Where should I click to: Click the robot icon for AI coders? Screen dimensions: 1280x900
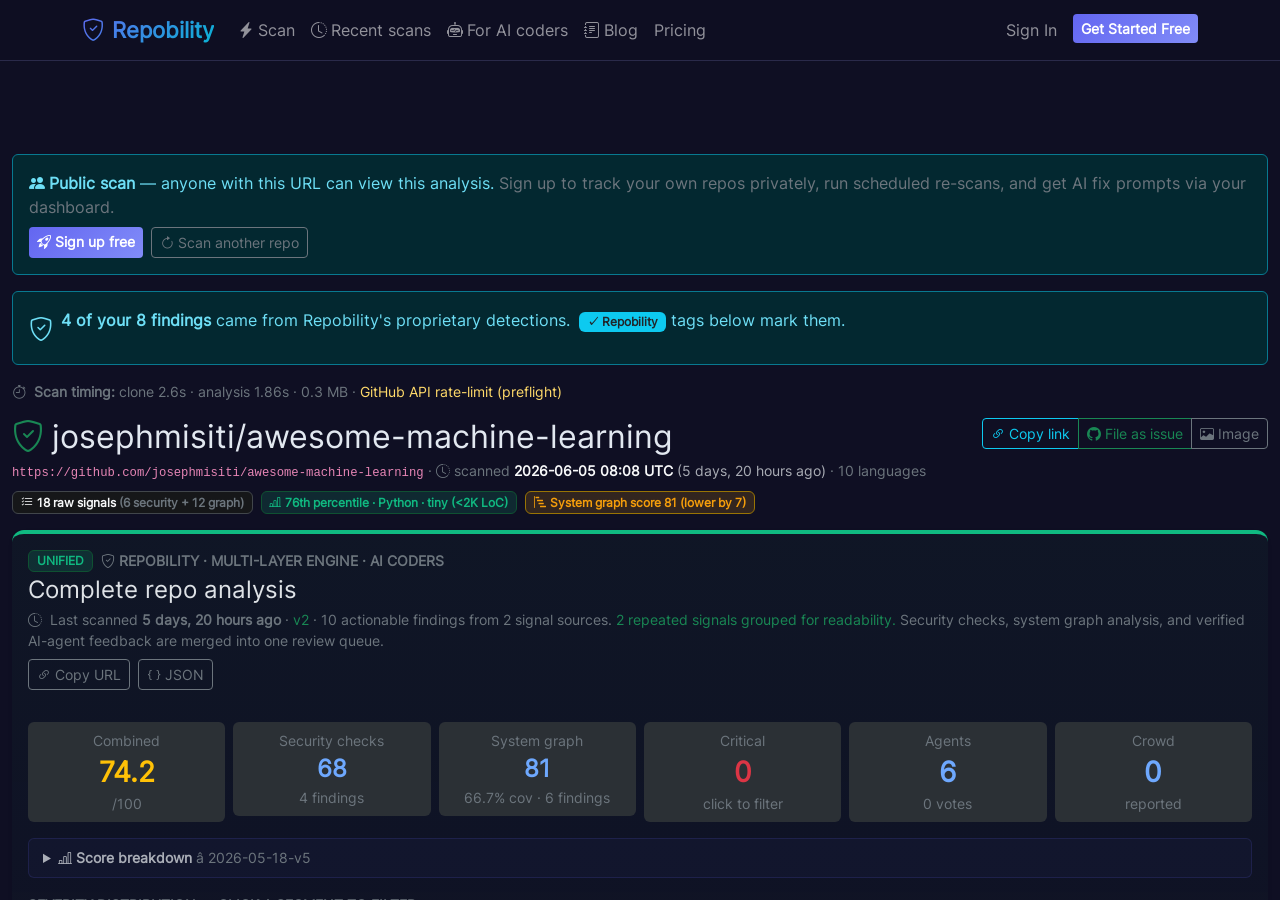(x=455, y=30)
